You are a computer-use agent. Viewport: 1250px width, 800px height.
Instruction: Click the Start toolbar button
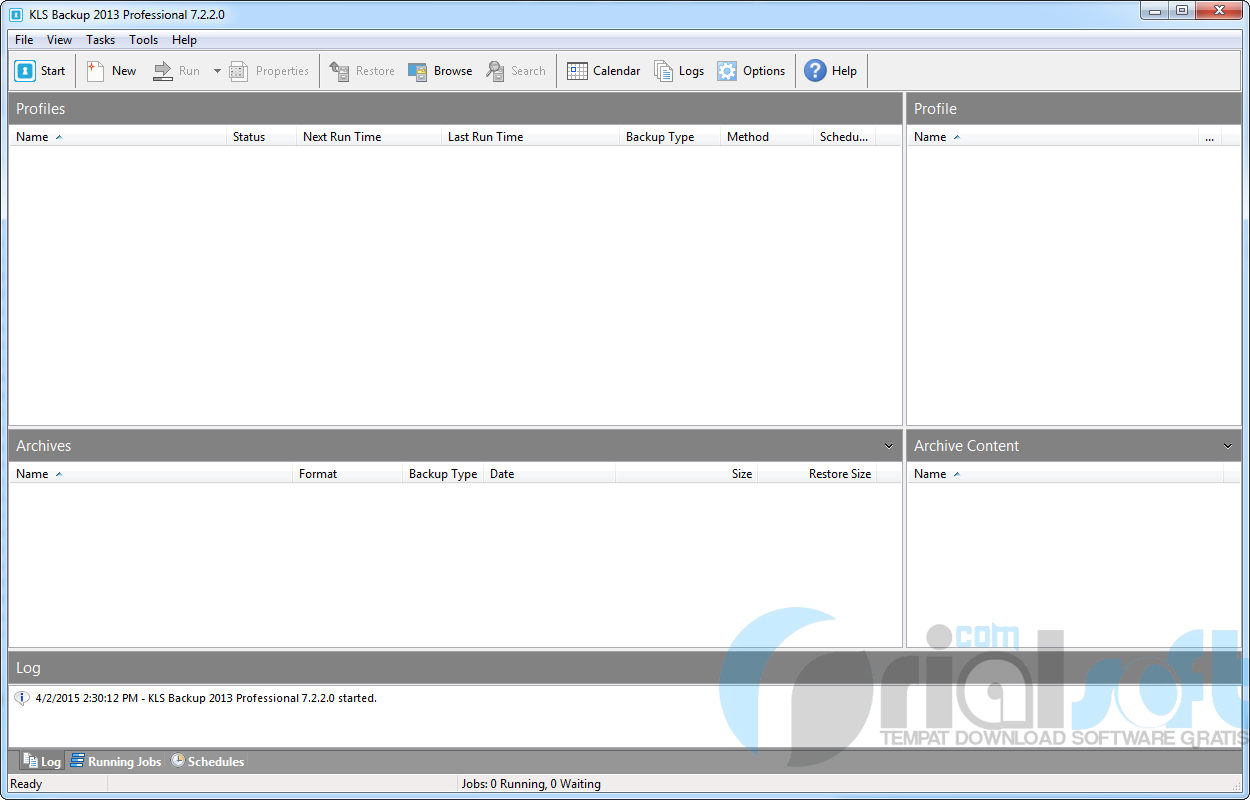pos(40,71)
